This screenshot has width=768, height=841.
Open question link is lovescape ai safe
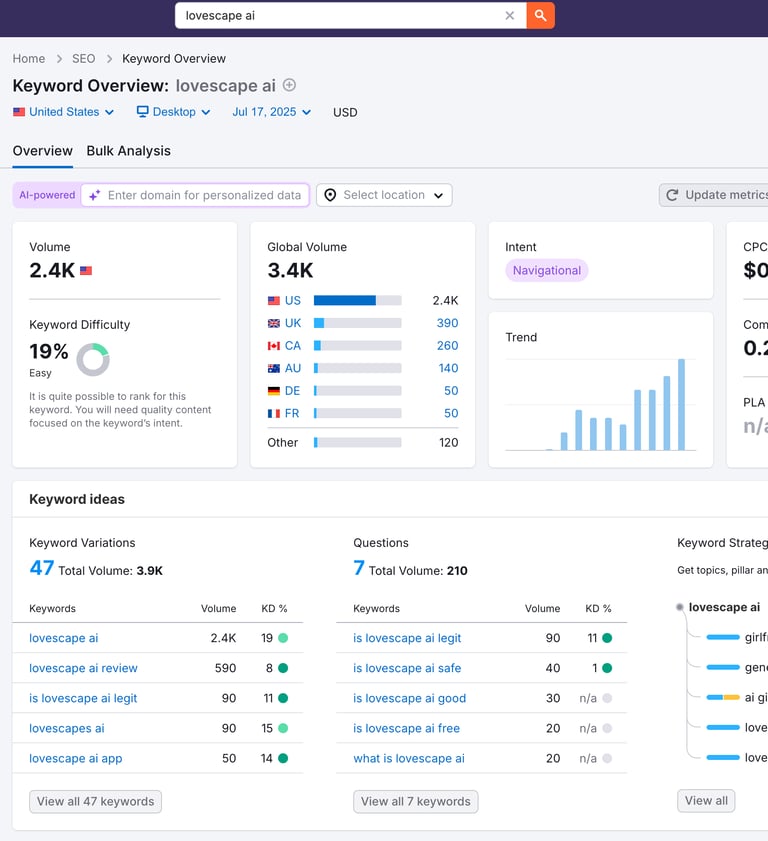[407, 668]
